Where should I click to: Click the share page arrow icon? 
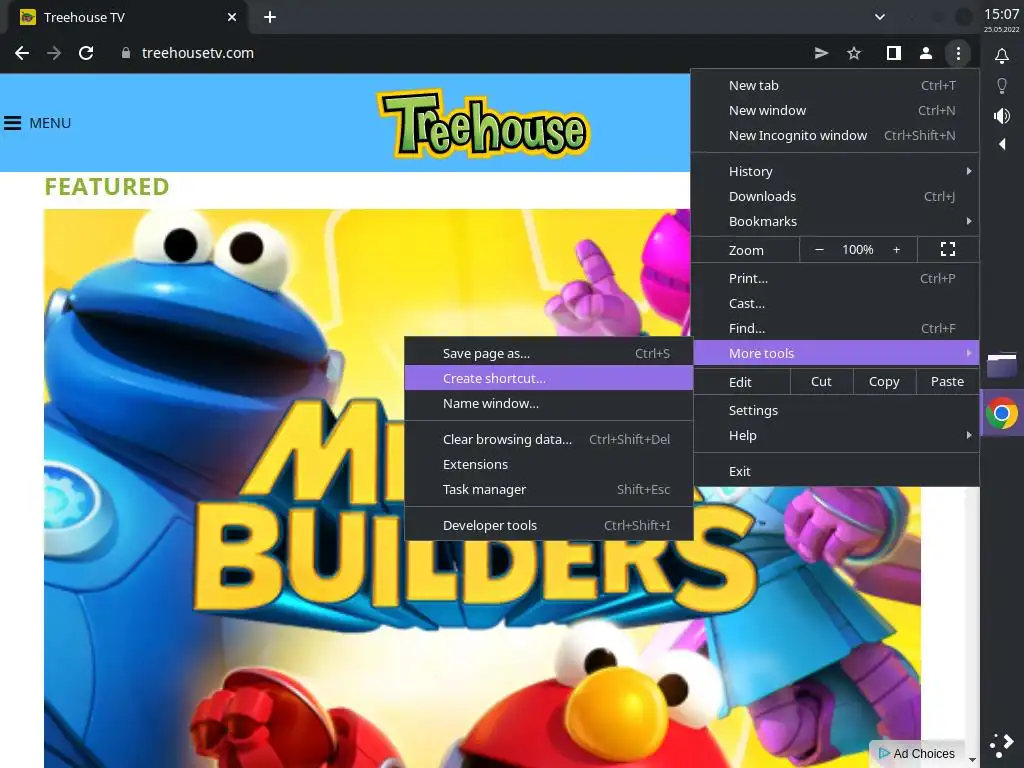point(822,53)
